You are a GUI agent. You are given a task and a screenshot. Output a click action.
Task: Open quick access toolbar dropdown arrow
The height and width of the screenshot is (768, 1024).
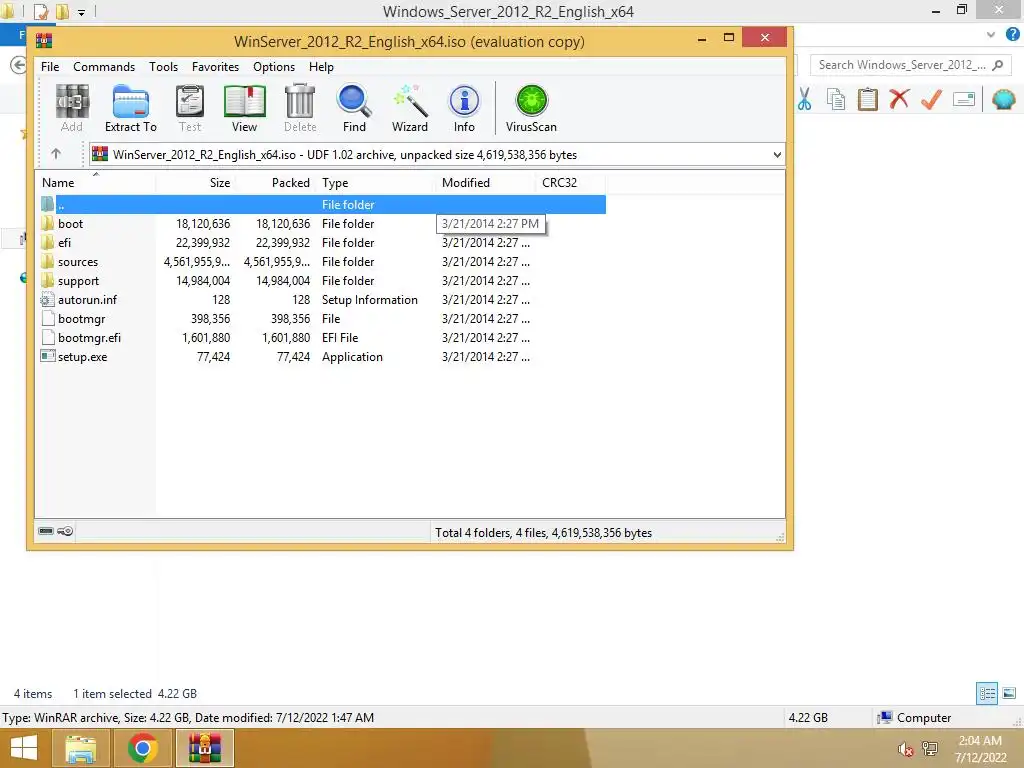[x=81, y=12]
